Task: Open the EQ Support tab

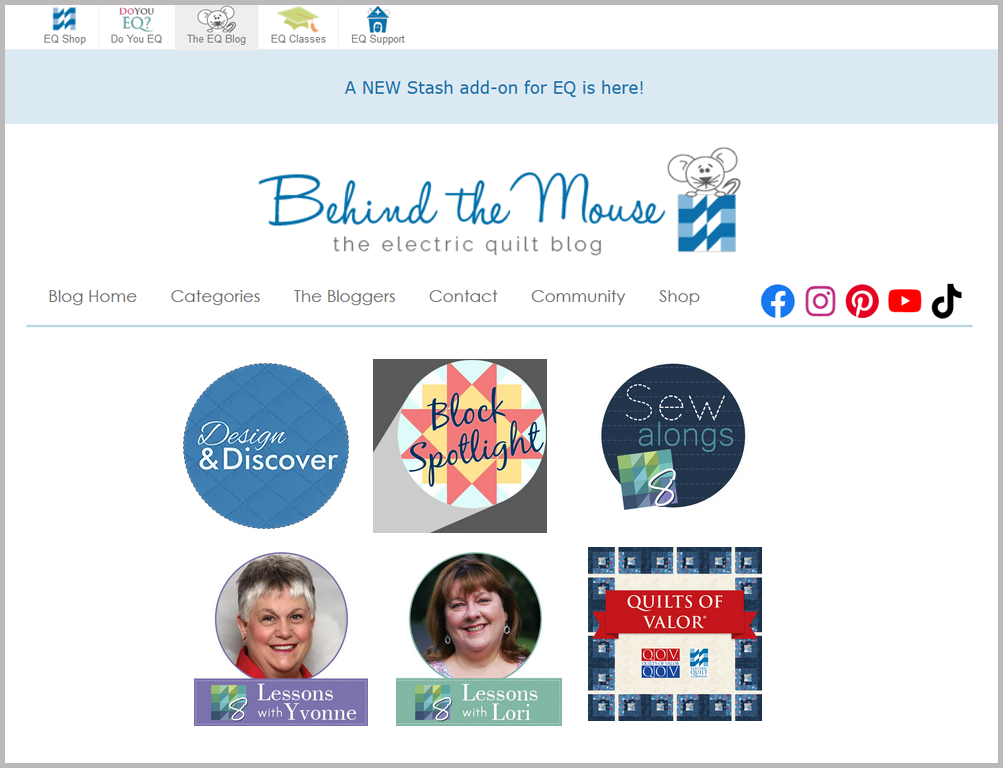Action: [x=378, y=26]
